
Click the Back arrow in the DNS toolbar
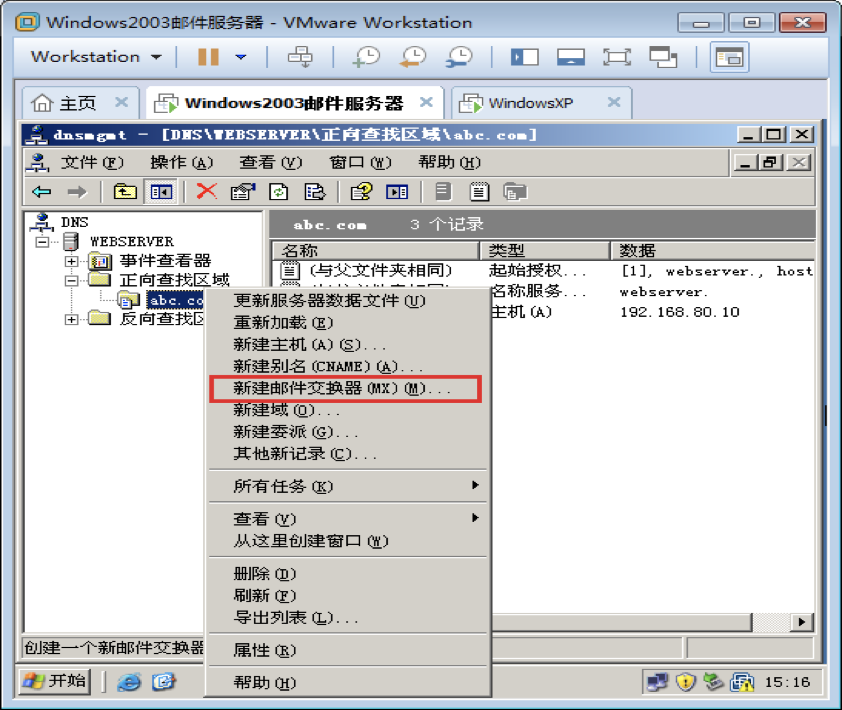pos(42,191)
